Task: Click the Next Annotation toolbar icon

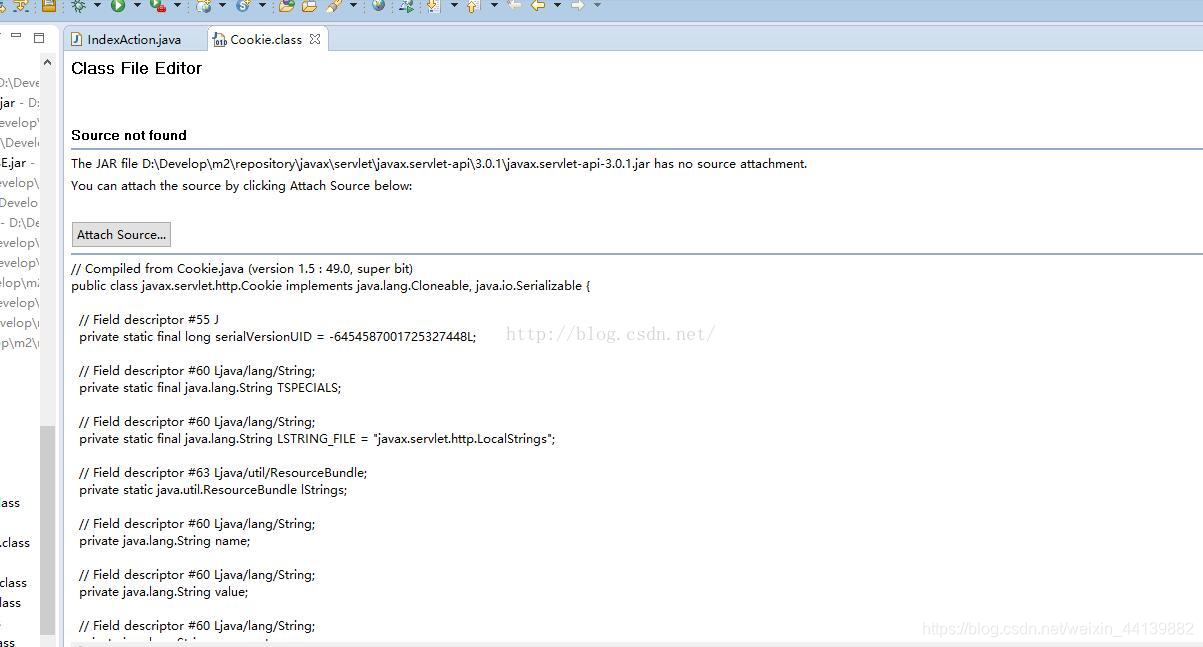Action: click(x=433, y=5)
